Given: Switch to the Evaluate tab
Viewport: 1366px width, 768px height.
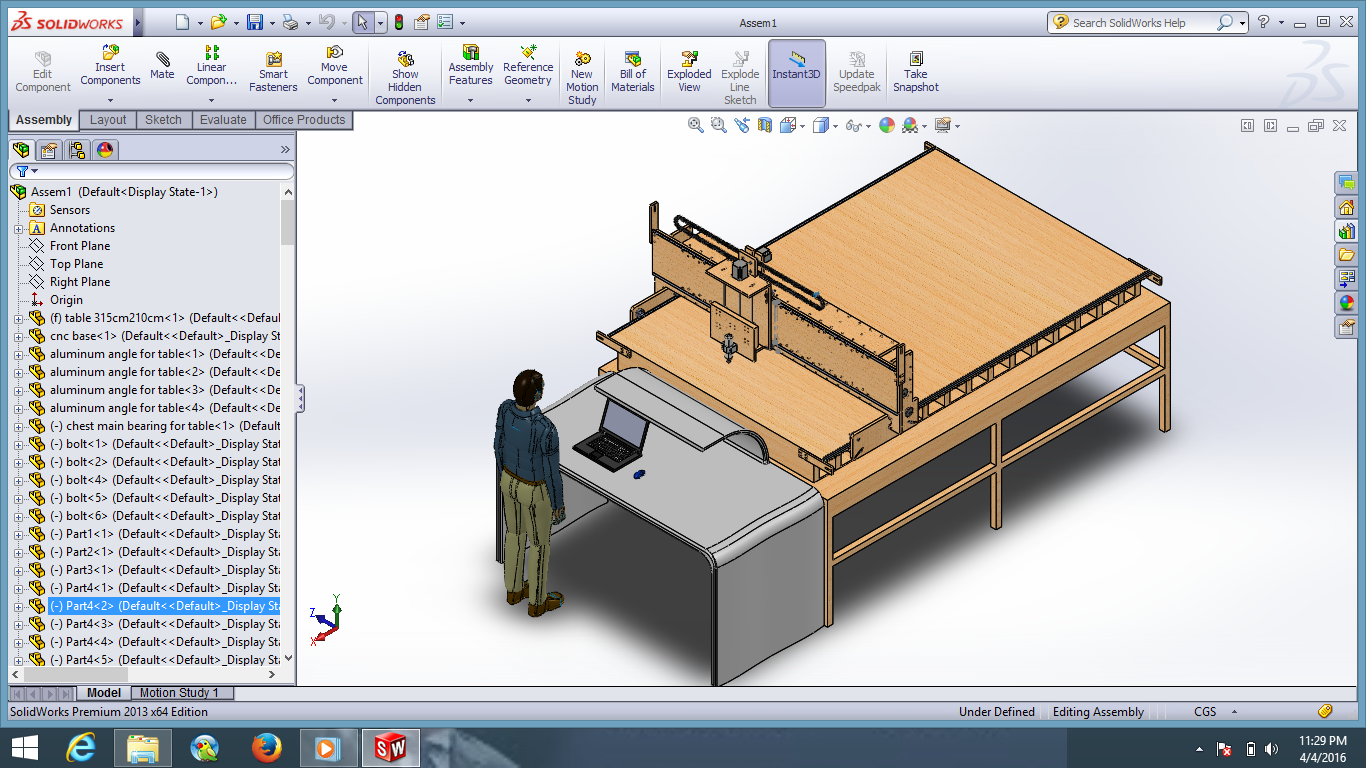Looking at the screenshot, I should [x=223, y=120].
